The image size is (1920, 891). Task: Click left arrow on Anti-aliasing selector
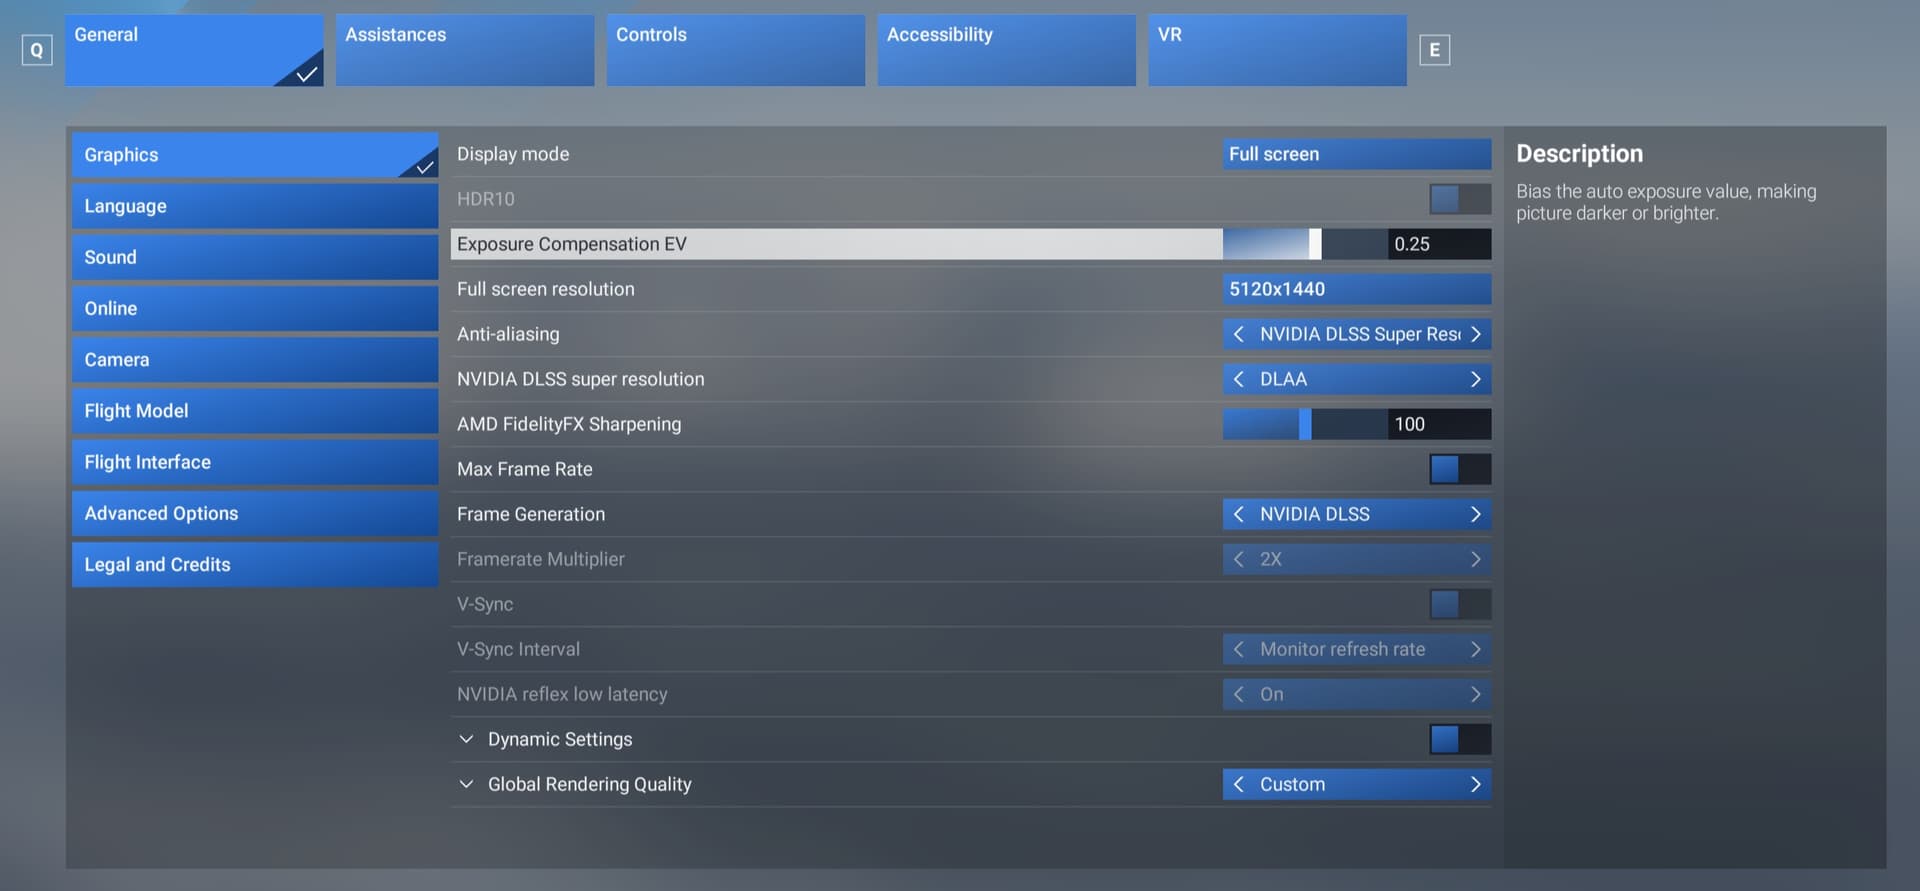pos(1239,334)
